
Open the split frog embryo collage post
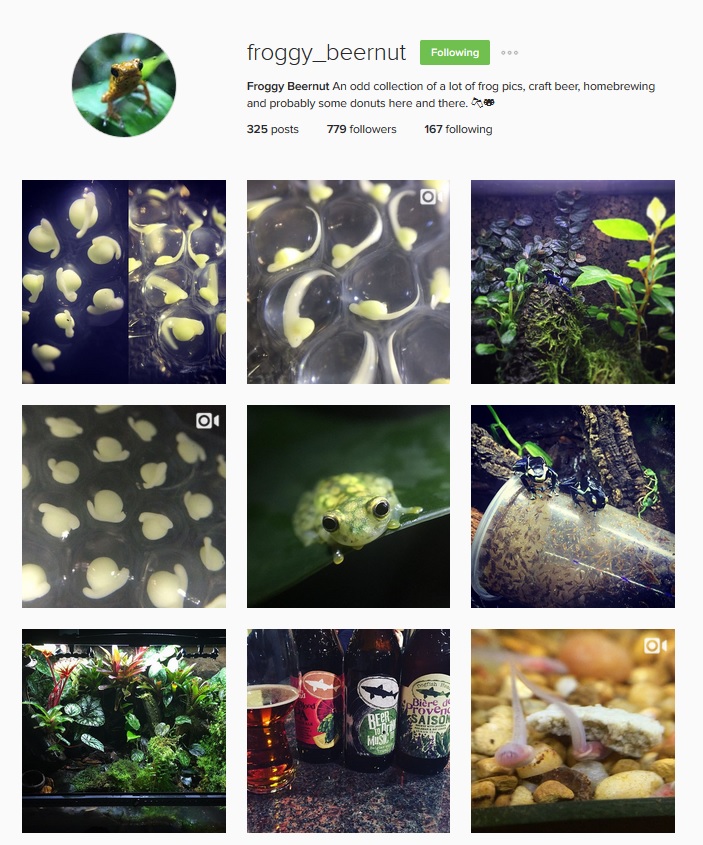[x=124, y=282]
